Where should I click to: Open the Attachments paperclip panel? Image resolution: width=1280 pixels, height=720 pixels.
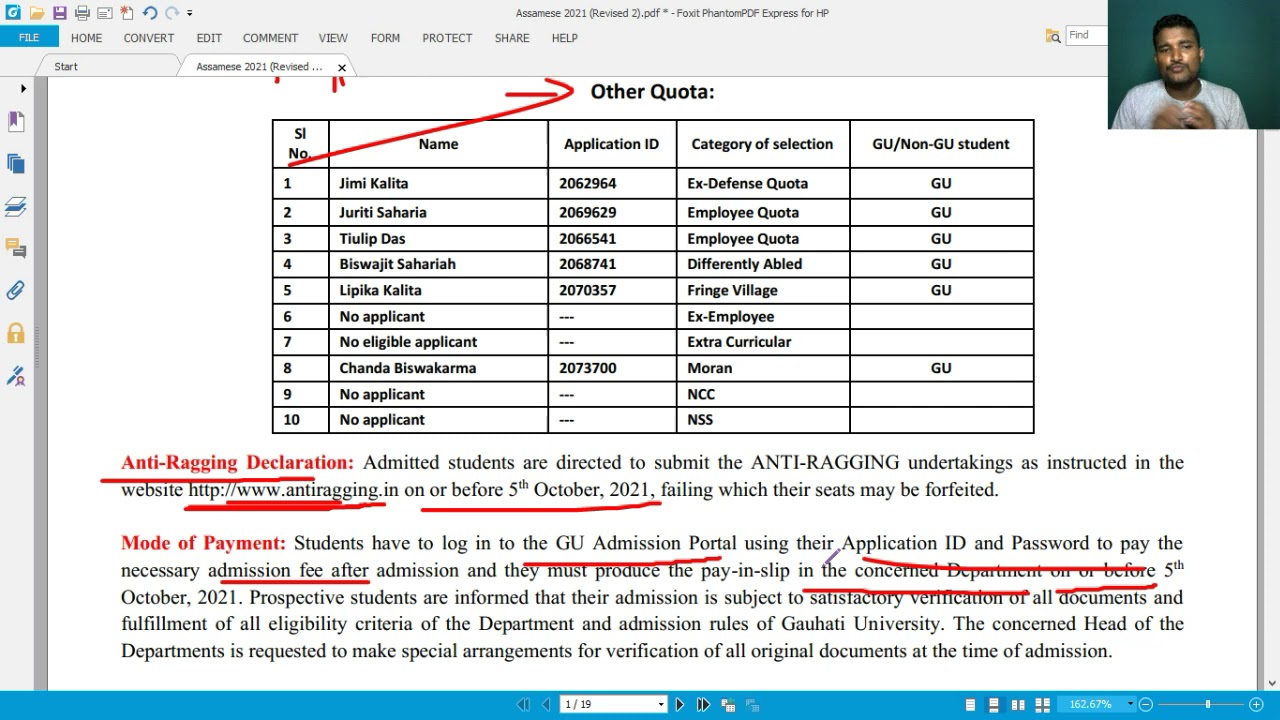pyautogui.click(x=15, y=291)
